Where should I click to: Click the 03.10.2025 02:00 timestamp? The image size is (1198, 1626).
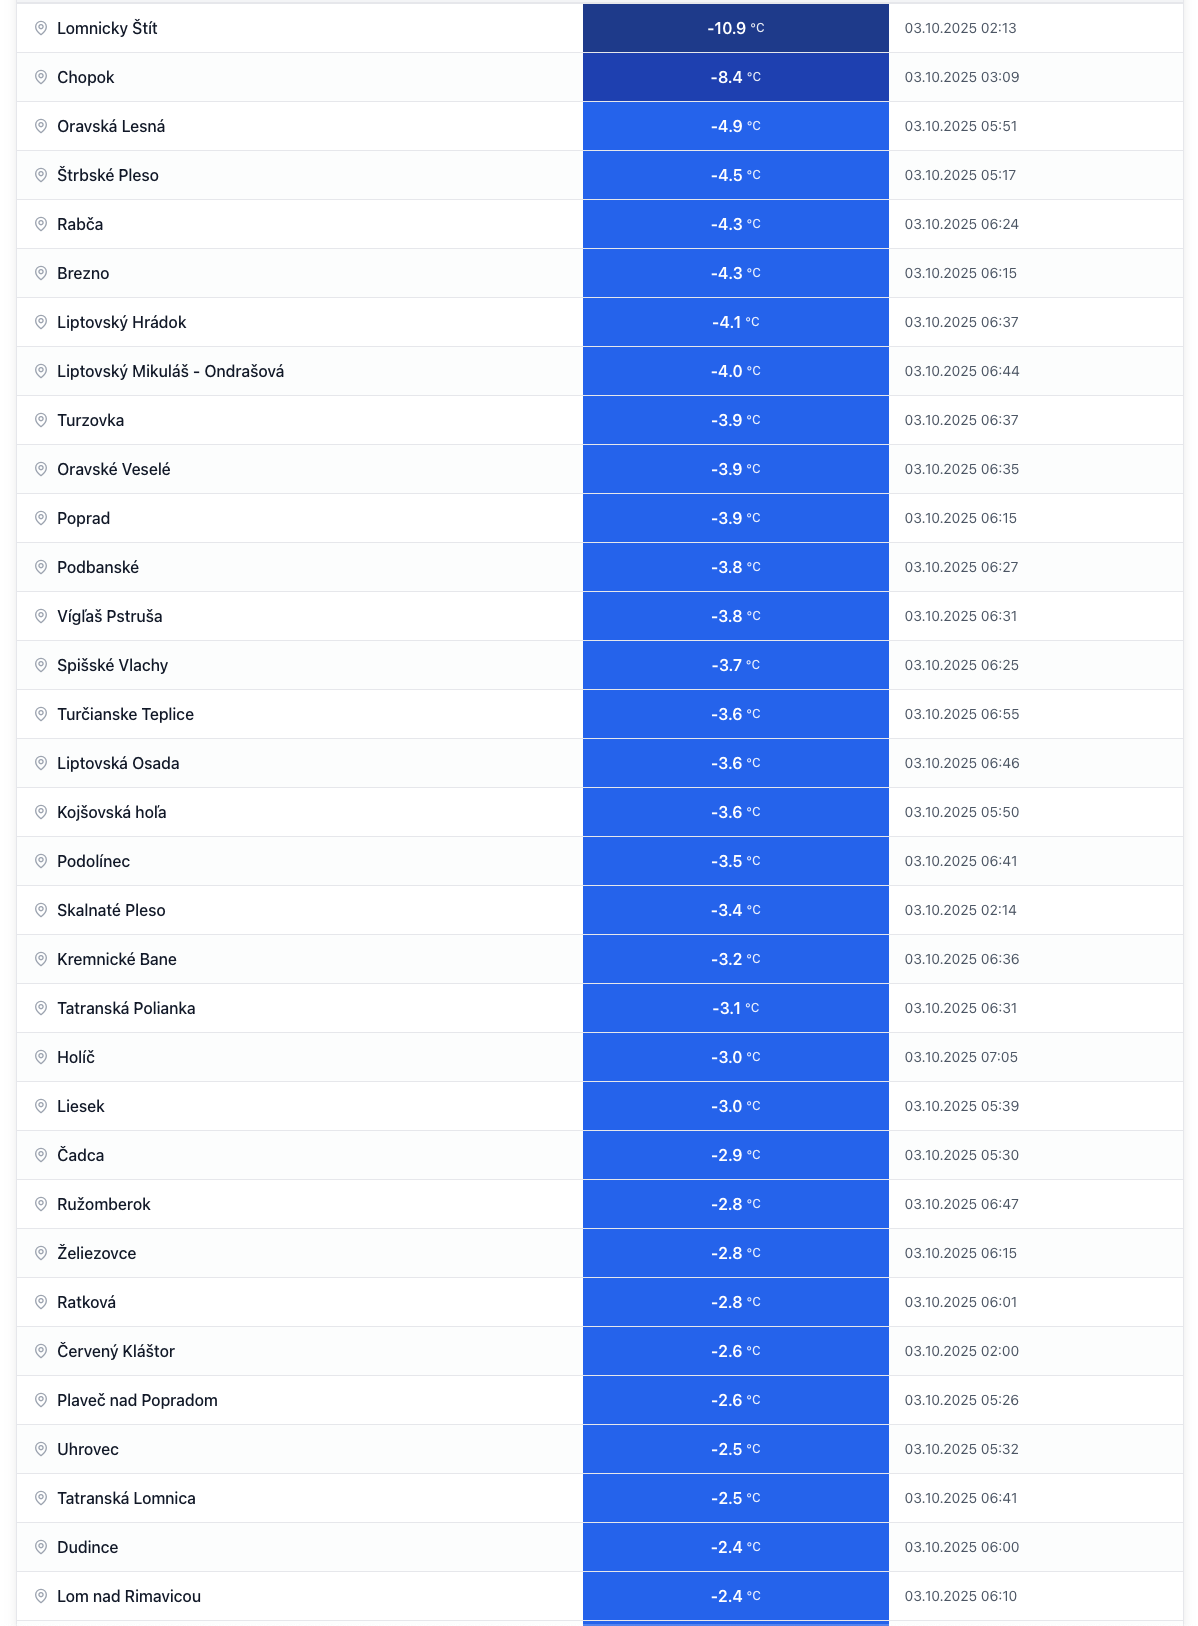[961, 1351]
